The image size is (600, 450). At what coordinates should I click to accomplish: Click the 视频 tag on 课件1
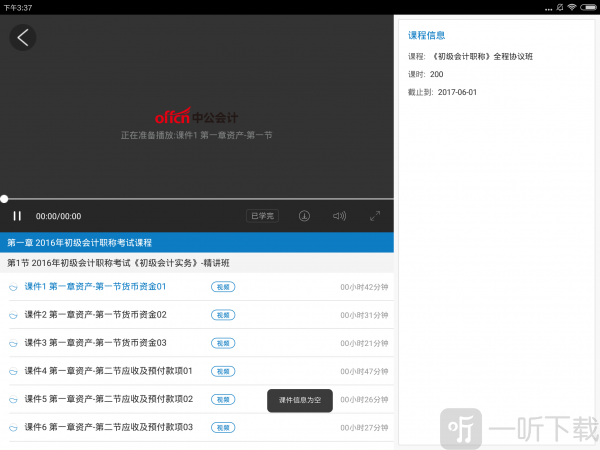pyautogui.click(x=223, y=287)
